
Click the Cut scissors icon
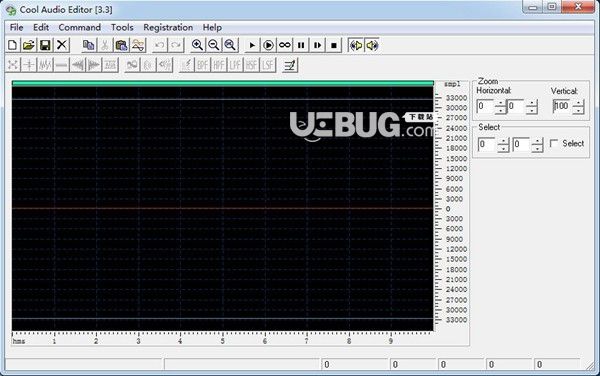(x=105, y=45)
